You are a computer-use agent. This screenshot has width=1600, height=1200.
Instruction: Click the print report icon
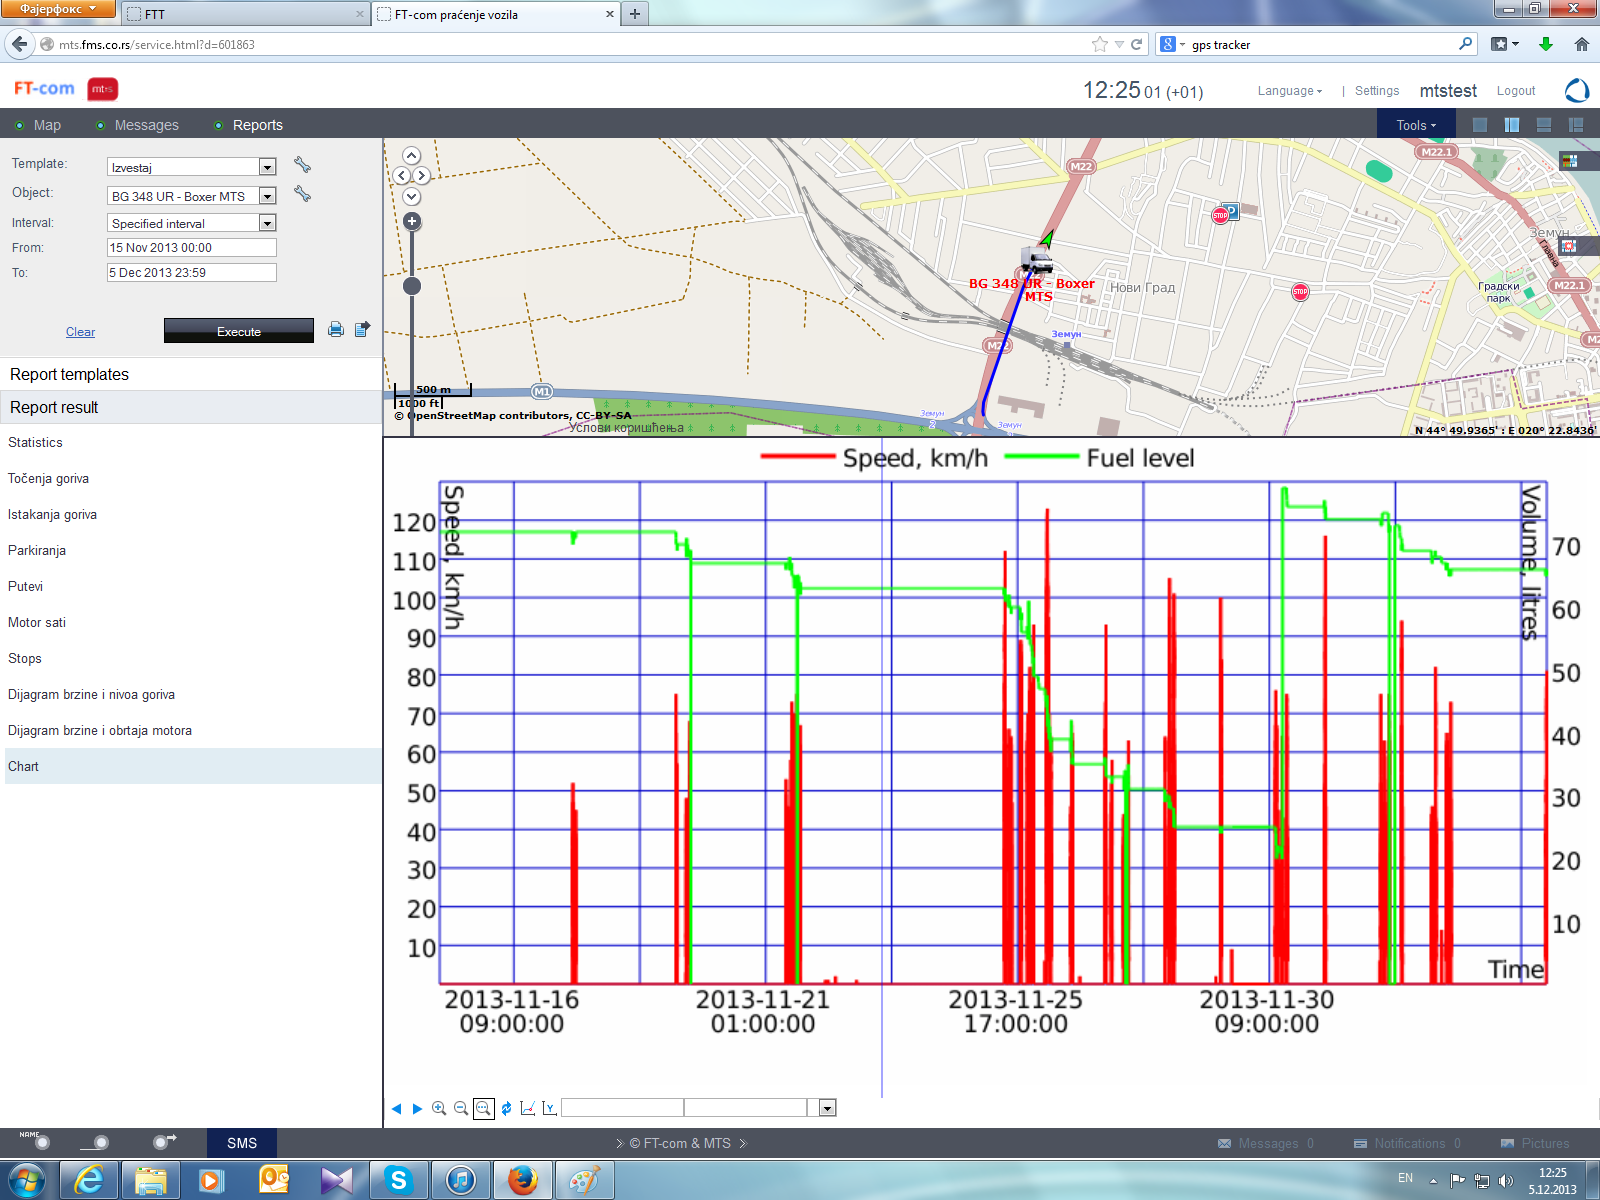tap(336, 329)
